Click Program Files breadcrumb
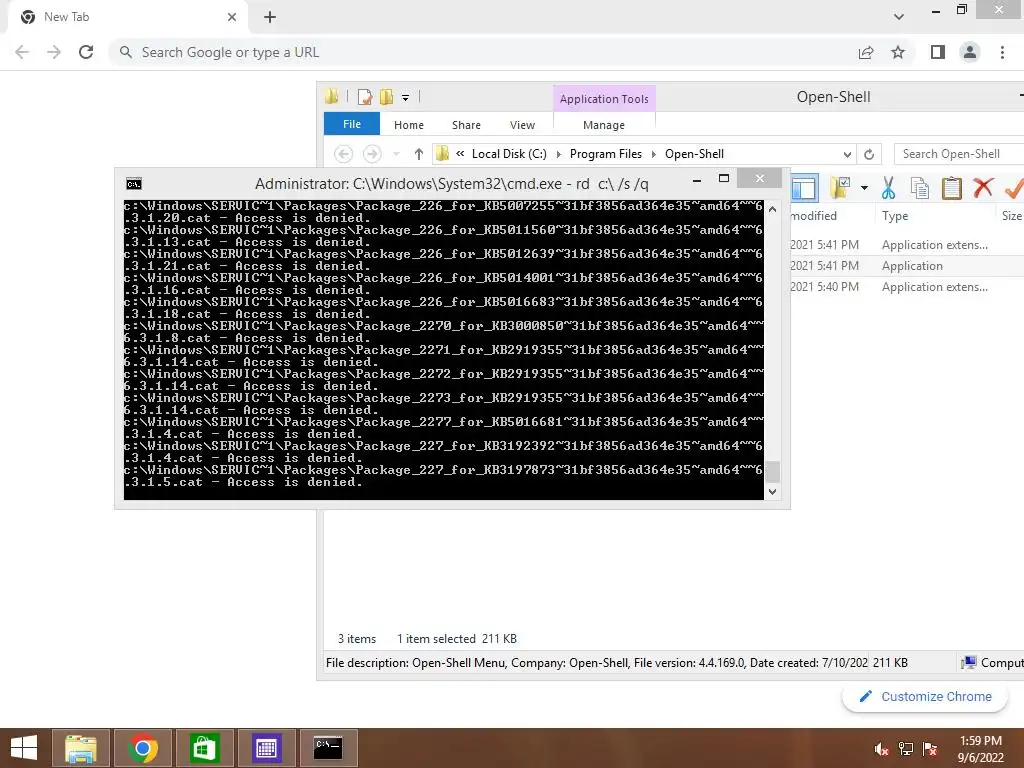This screenshot has height=768, width=1024. (606, 154)
